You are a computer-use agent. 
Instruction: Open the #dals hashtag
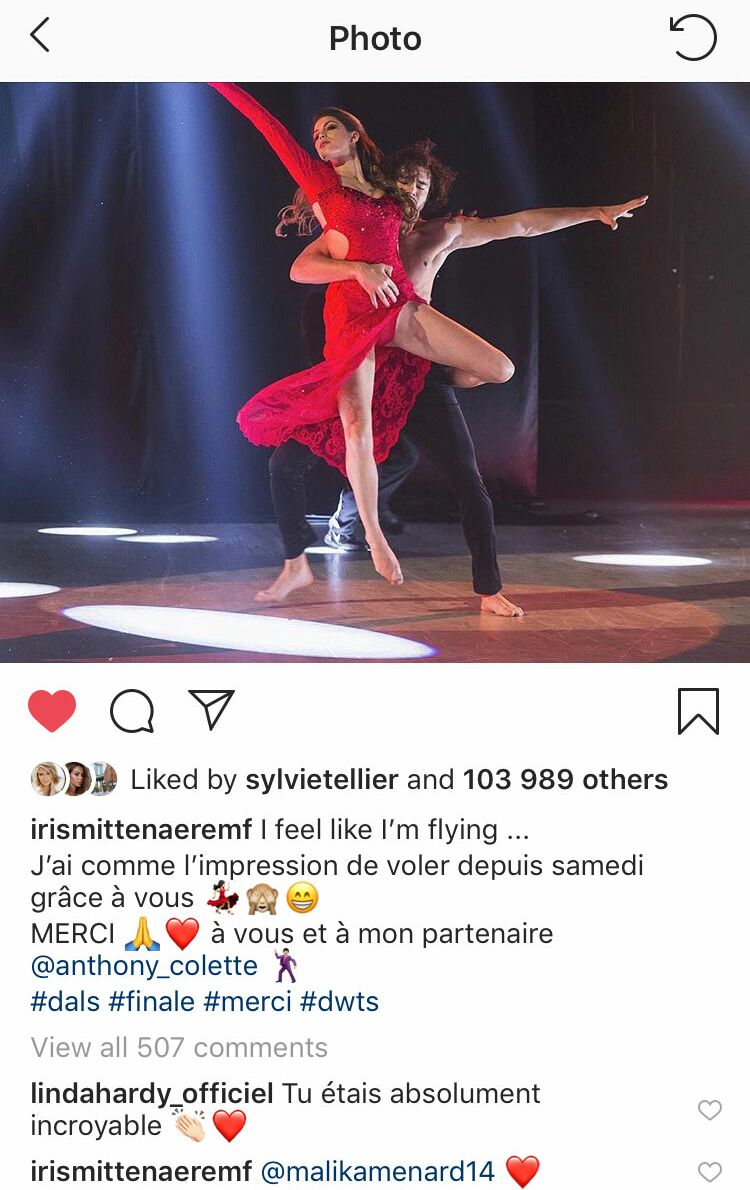click(65, 1002)
